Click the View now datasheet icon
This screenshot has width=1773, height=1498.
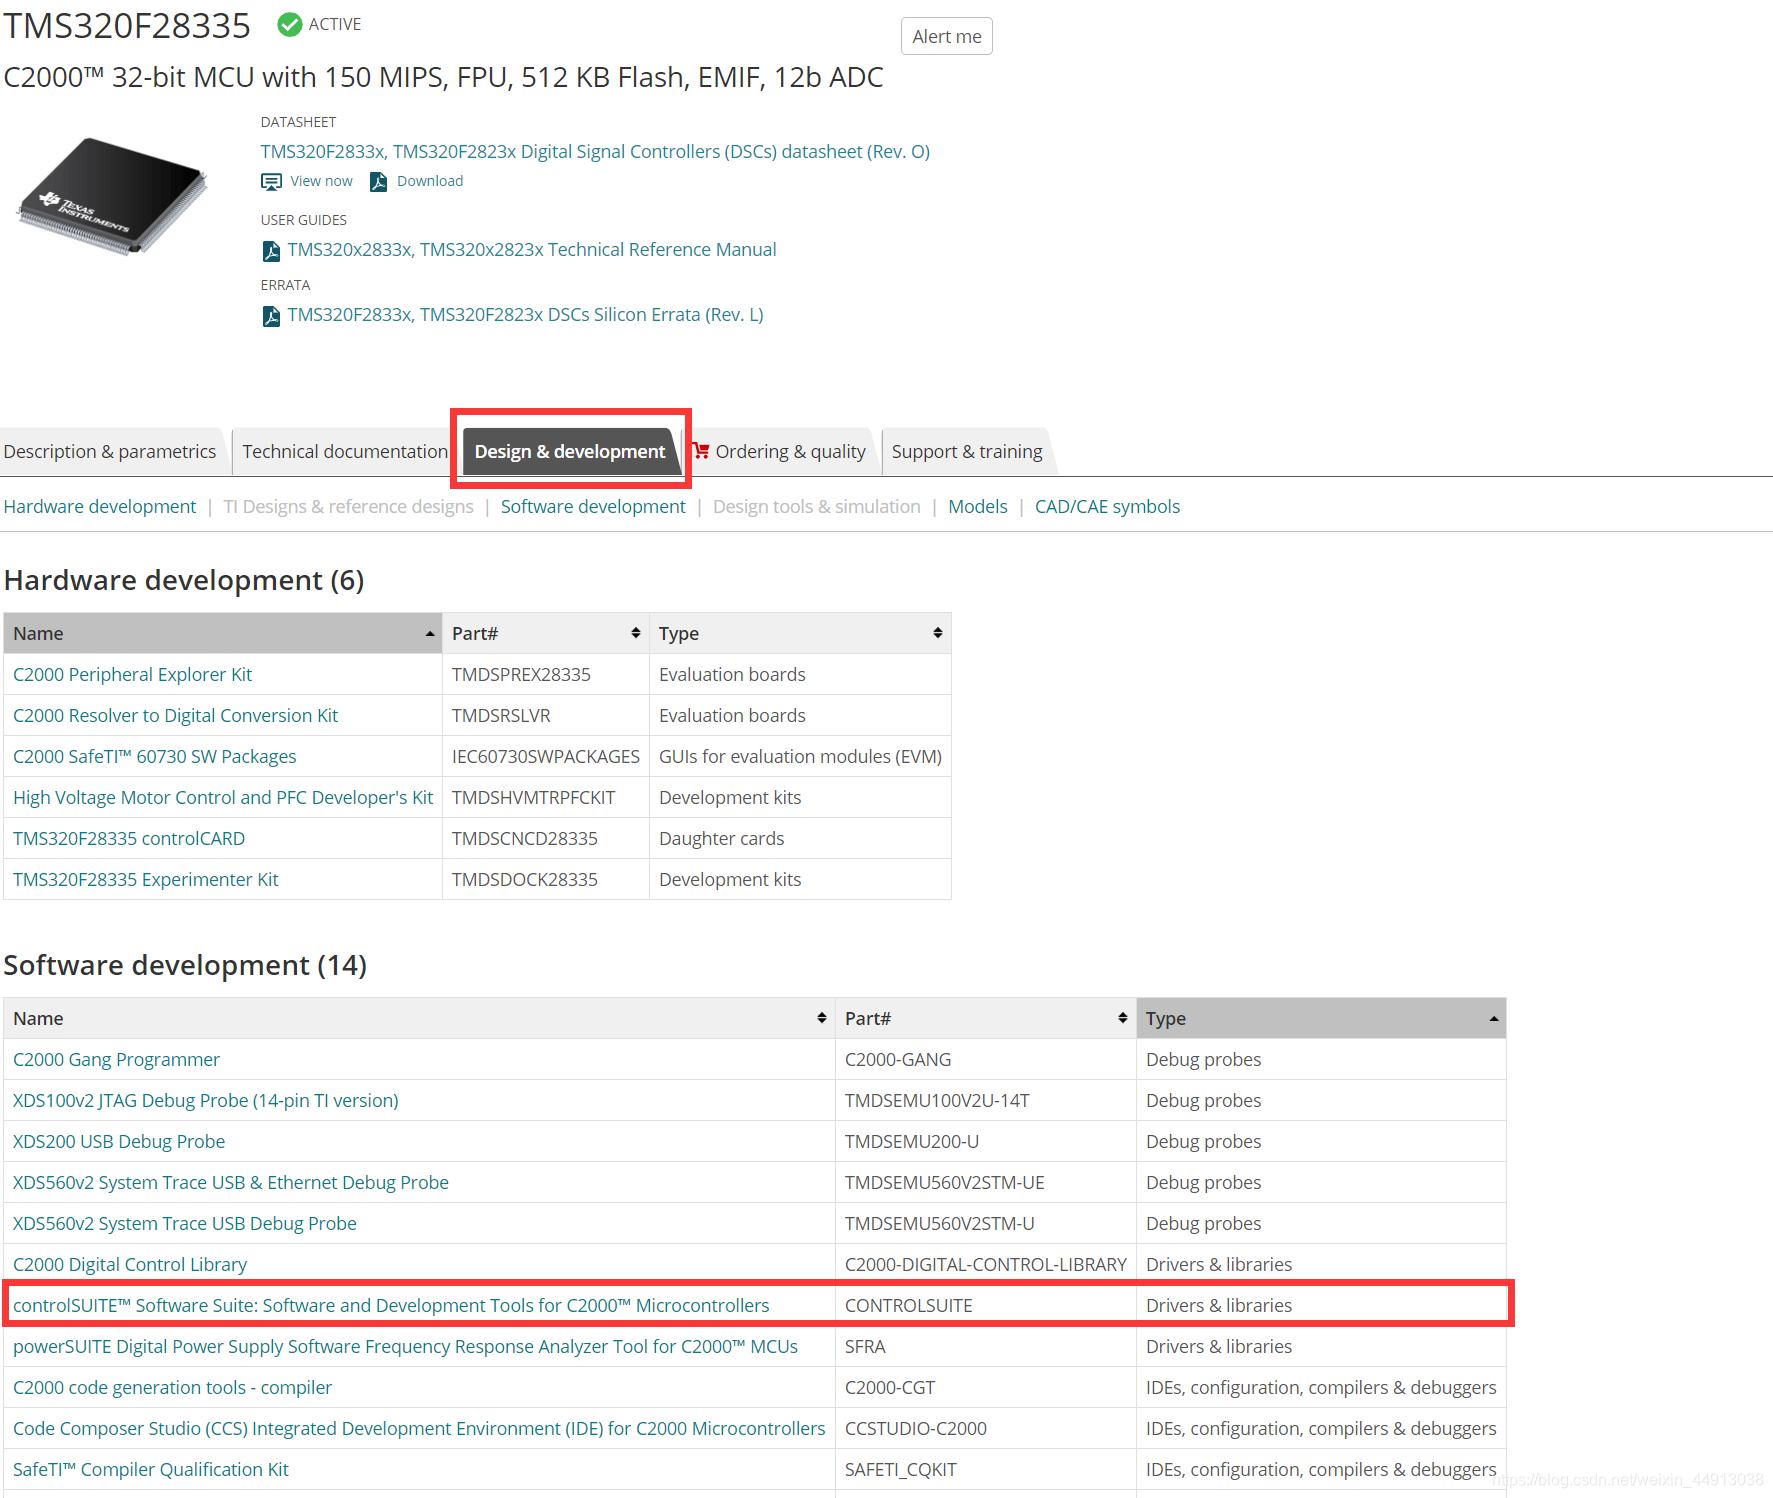271,182
